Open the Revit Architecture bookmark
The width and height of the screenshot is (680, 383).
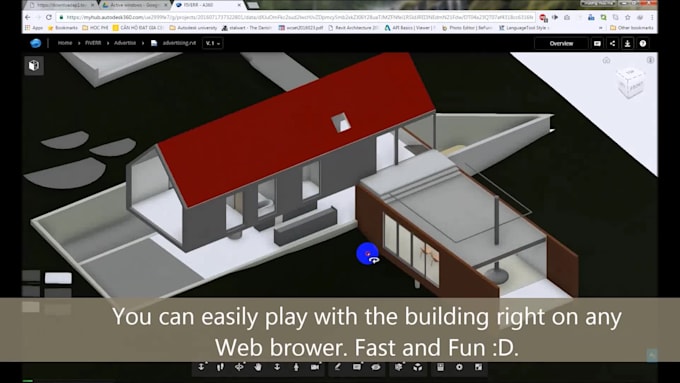353,28
